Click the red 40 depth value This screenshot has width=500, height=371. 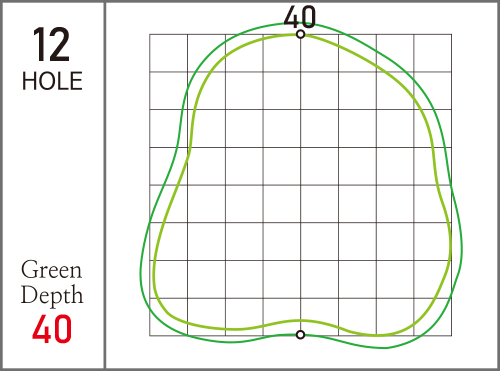coord(52,329)
